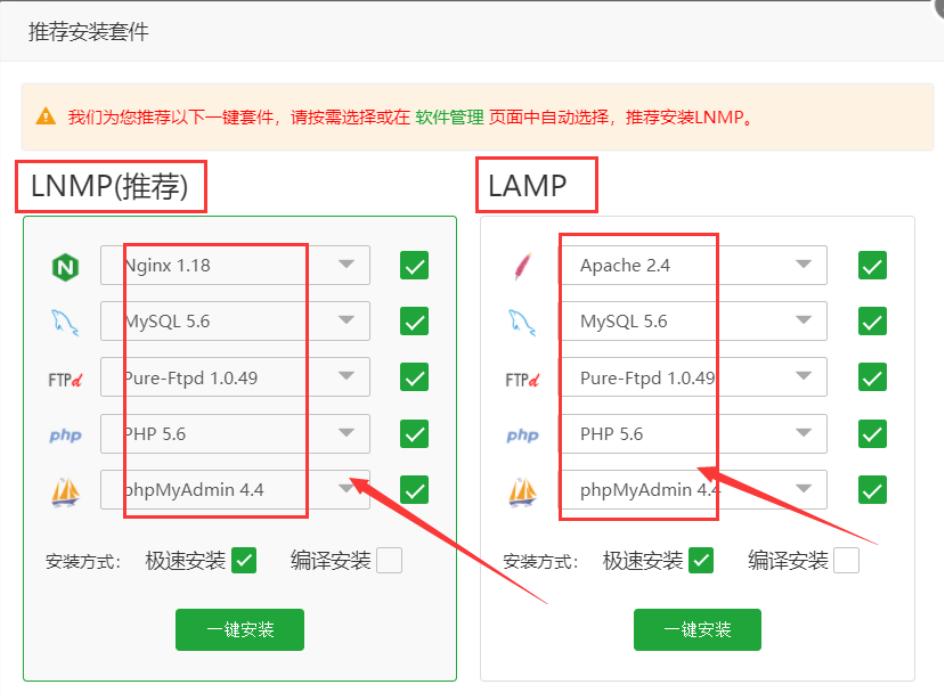Image resolution: width=944 pixels, height=696 pixels.
Task: Click the MySQL dolphin icon in LNMP panel
Action: [64, 322]
